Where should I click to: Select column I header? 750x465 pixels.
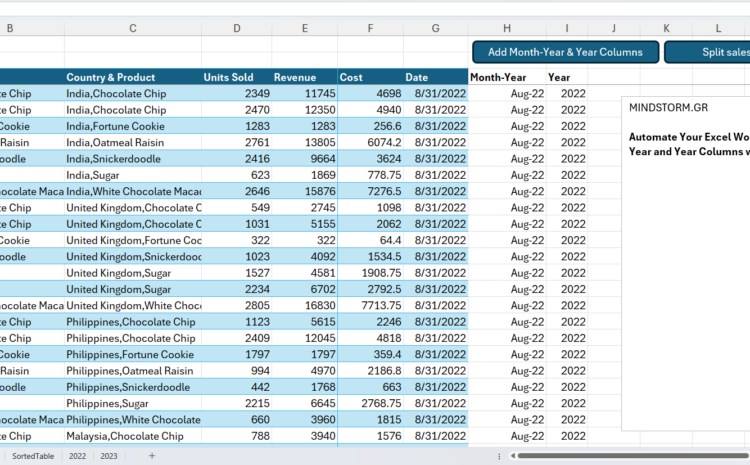pyautogui.click(x=567, y=28)
